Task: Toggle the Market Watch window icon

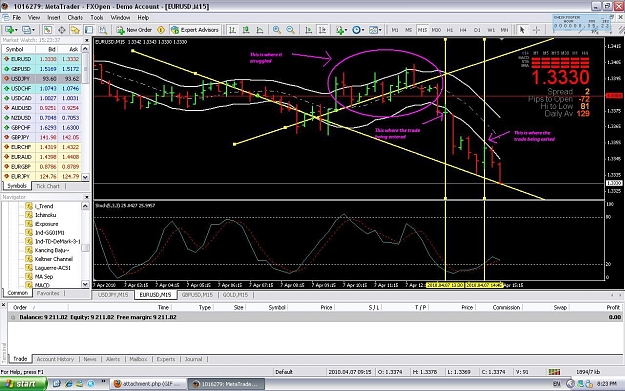Action: tap(48, 30)
